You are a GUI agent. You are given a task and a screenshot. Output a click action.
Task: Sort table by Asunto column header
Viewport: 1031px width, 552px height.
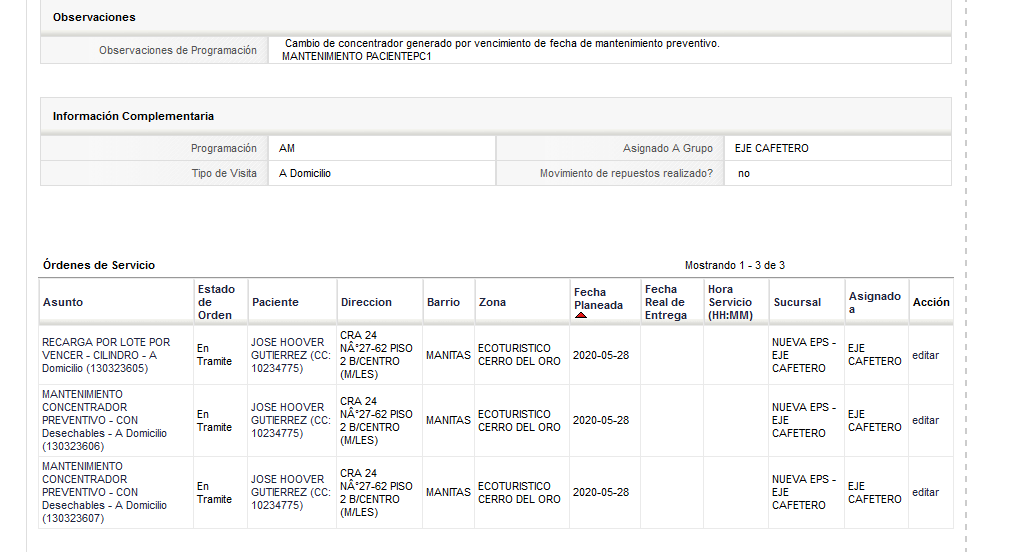tap(63, 302)
